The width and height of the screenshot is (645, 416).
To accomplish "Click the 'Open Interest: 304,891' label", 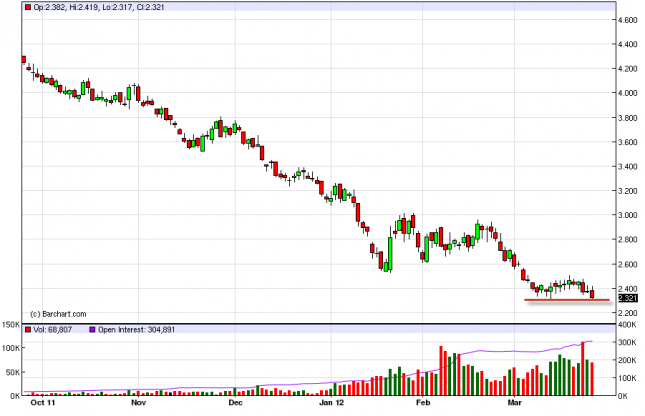I will coord(137,330).
